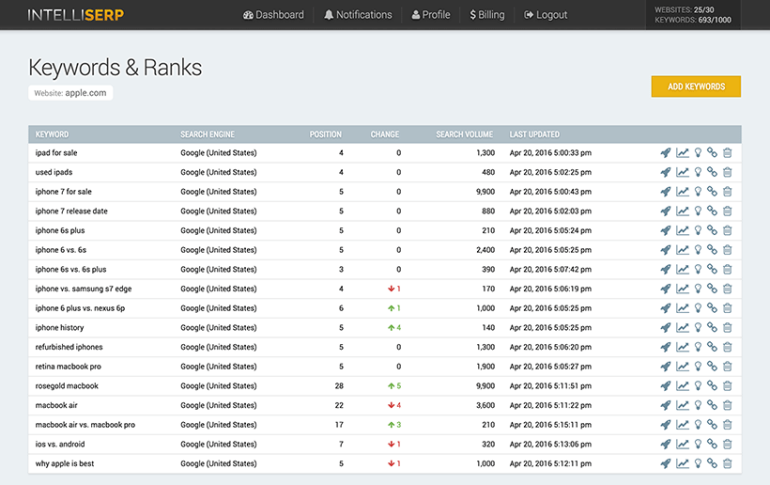Viewport: 770px width, 485px height.
Task: Sort by the Position column header
Action: click(325, 134)
